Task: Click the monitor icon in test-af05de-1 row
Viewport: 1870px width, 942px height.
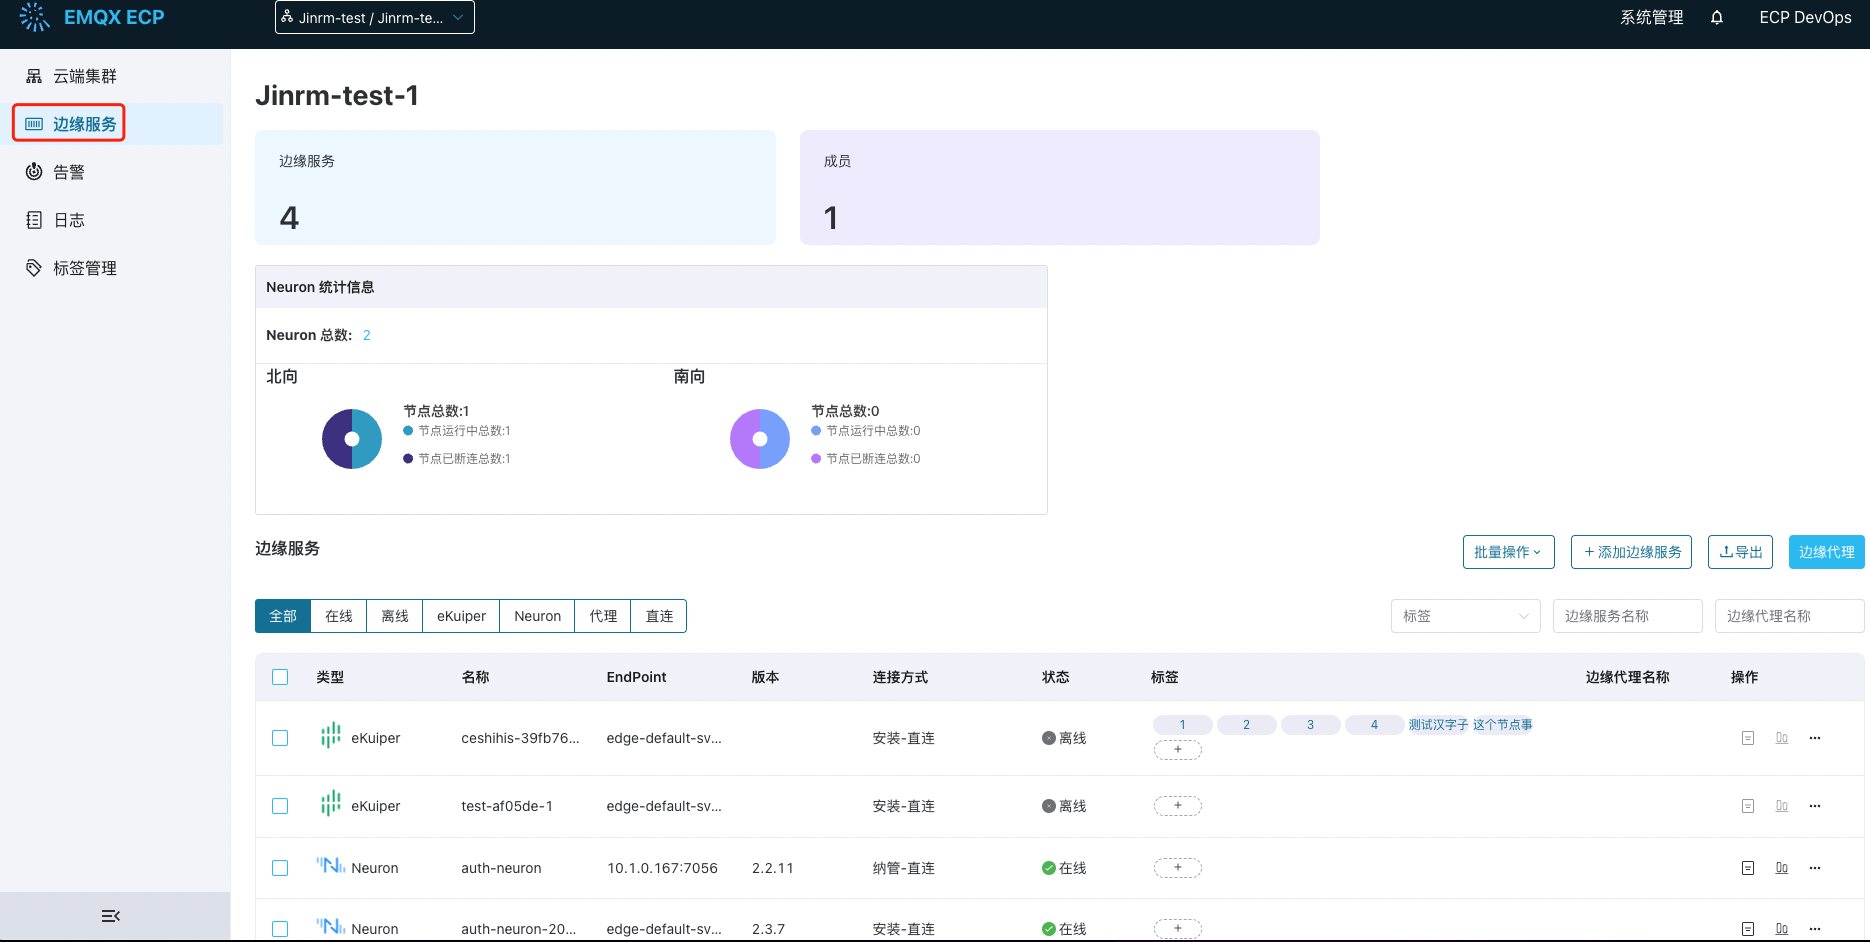Action: point(1781,805)
